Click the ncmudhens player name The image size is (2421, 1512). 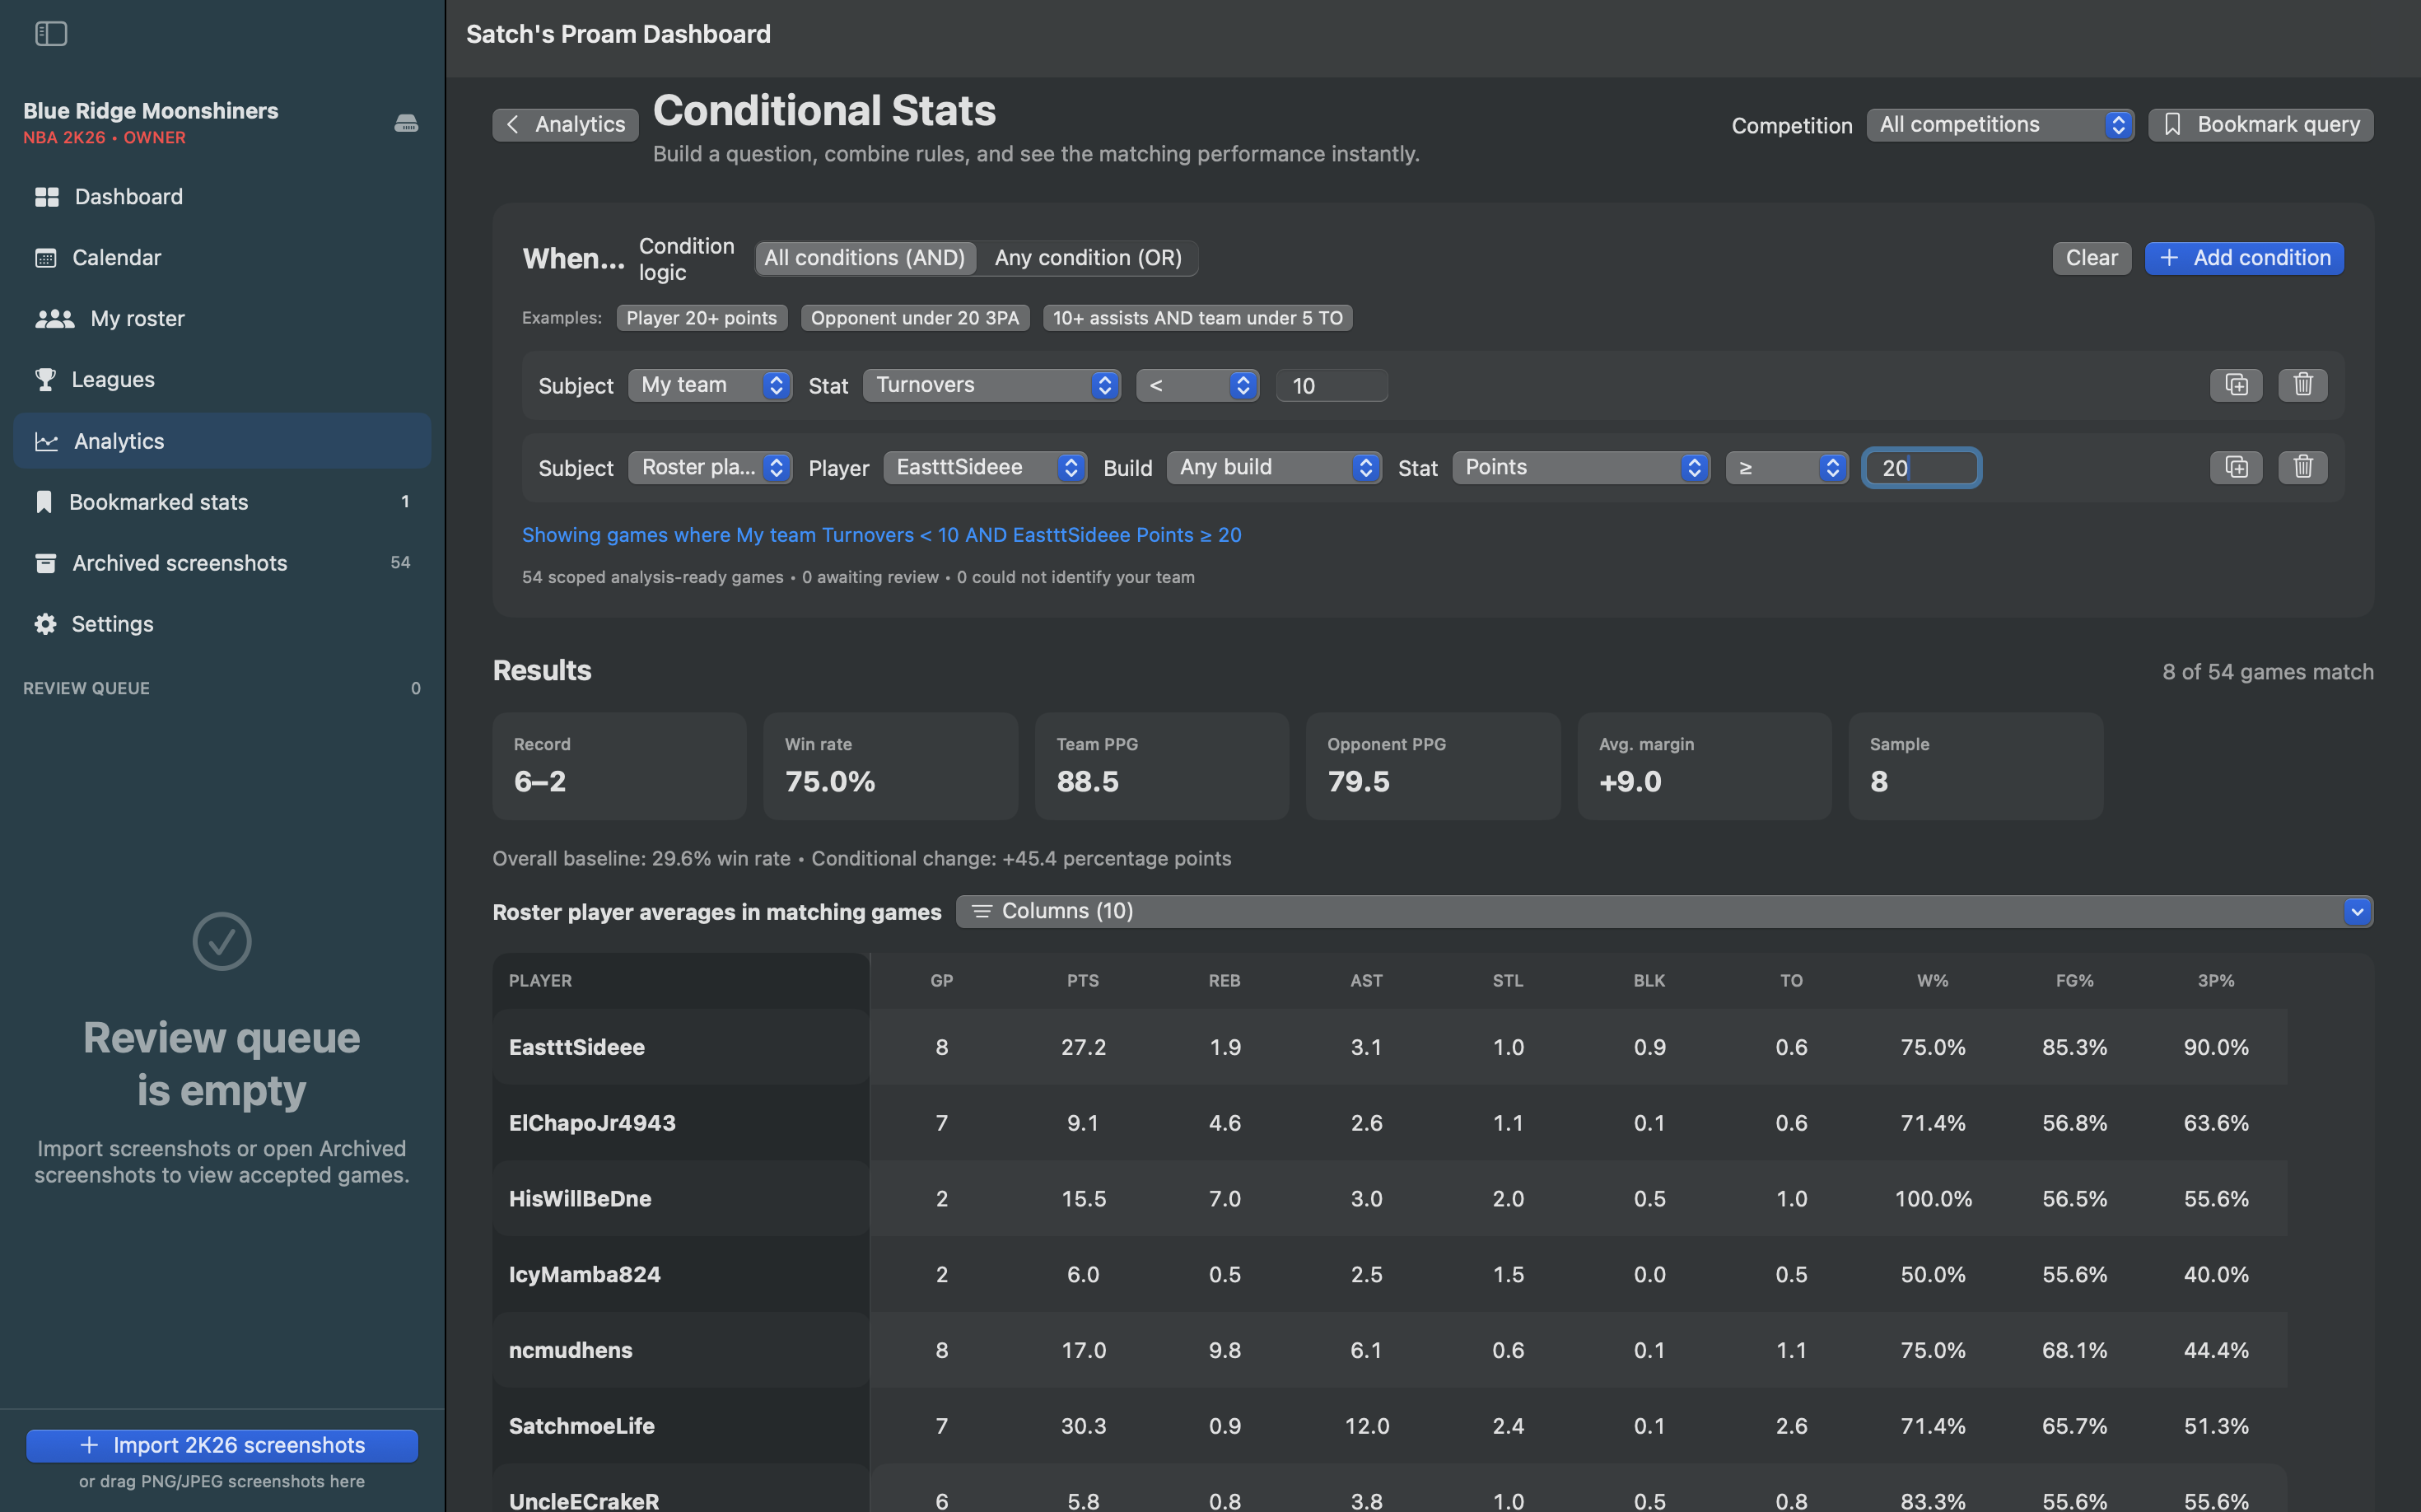tap(571, 1350)
